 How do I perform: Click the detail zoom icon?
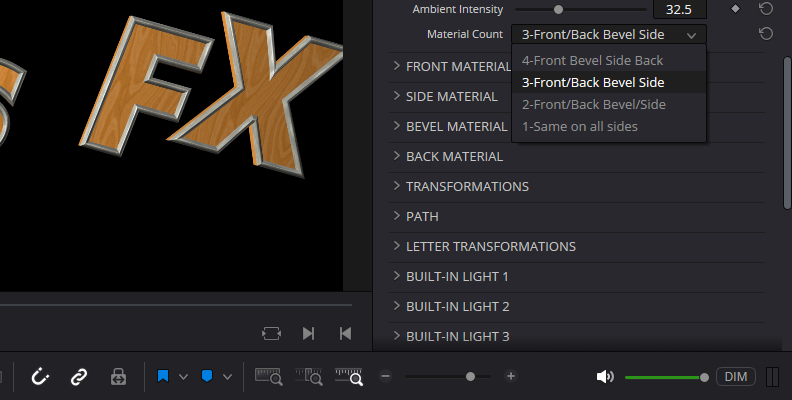tap(310, 377)
